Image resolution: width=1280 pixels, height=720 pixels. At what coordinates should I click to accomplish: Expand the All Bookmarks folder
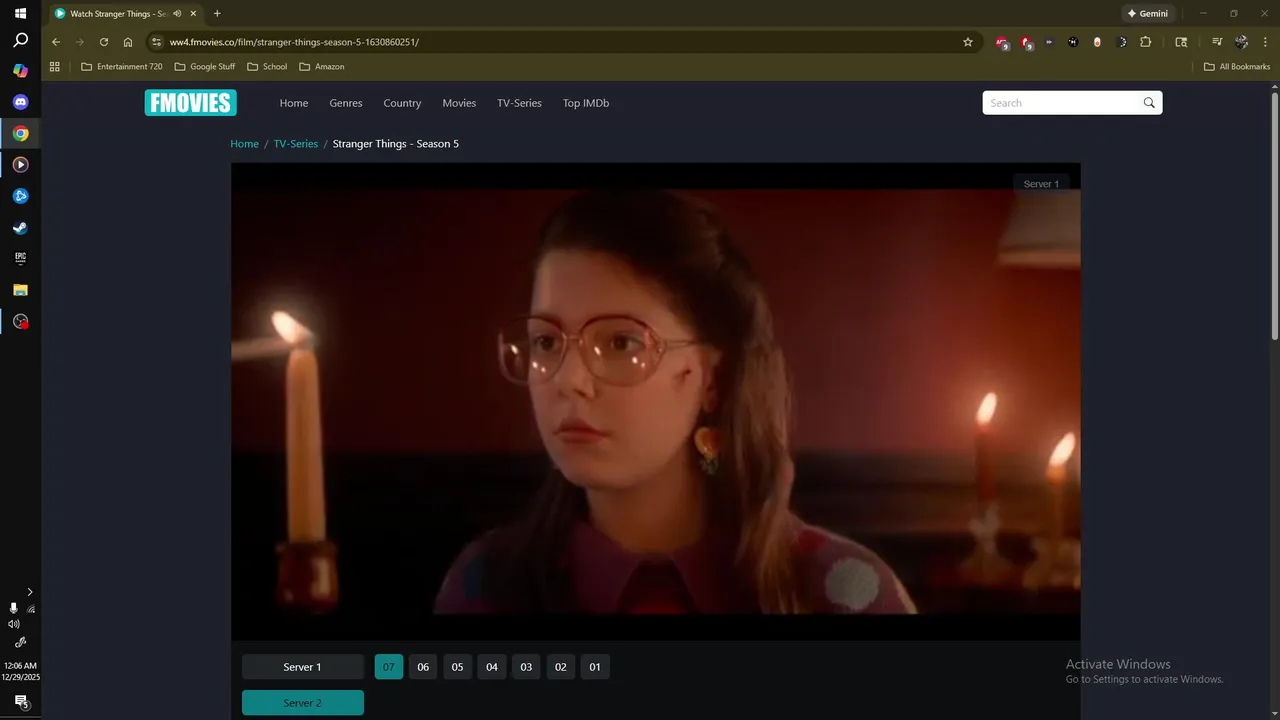[1237, 67]
